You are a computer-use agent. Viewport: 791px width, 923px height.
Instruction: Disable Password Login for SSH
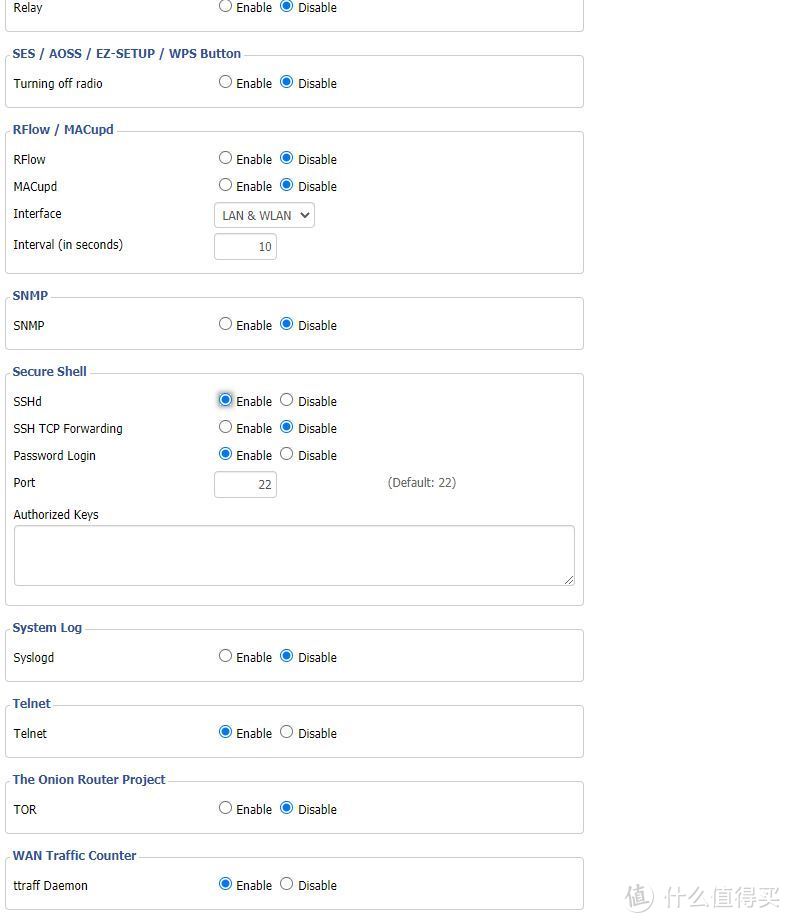[x=287, y=454]
